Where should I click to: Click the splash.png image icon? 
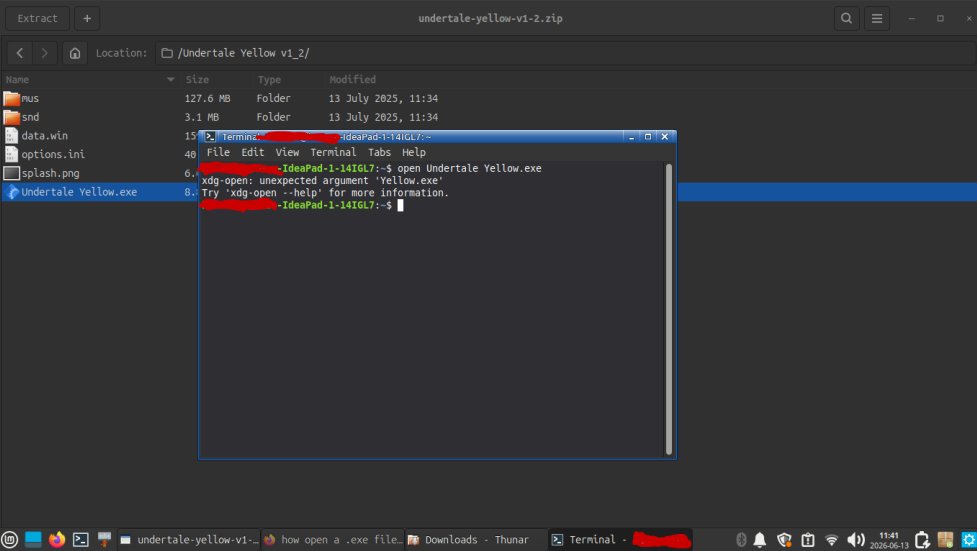11,173
